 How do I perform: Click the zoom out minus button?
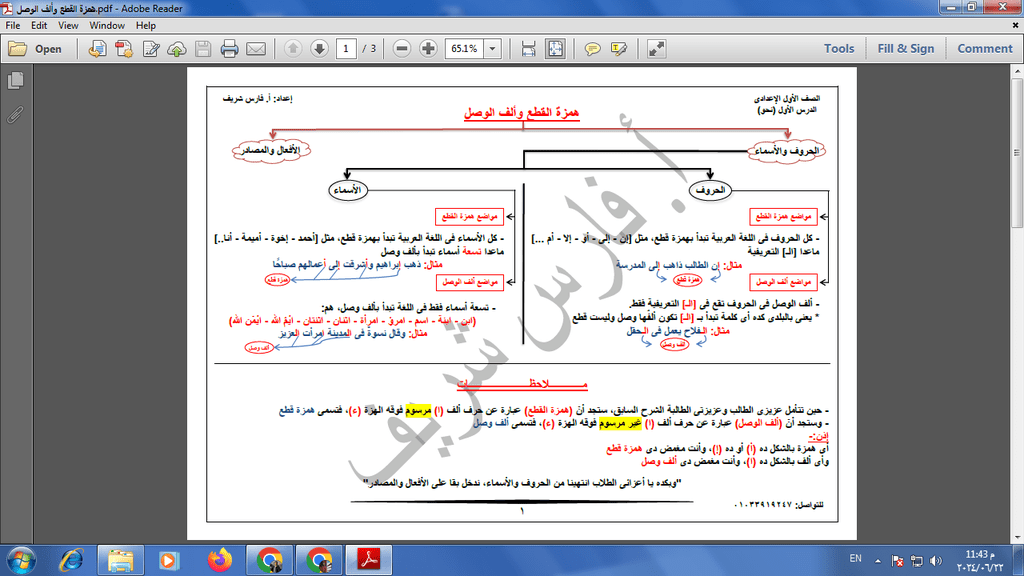point(402,49)
